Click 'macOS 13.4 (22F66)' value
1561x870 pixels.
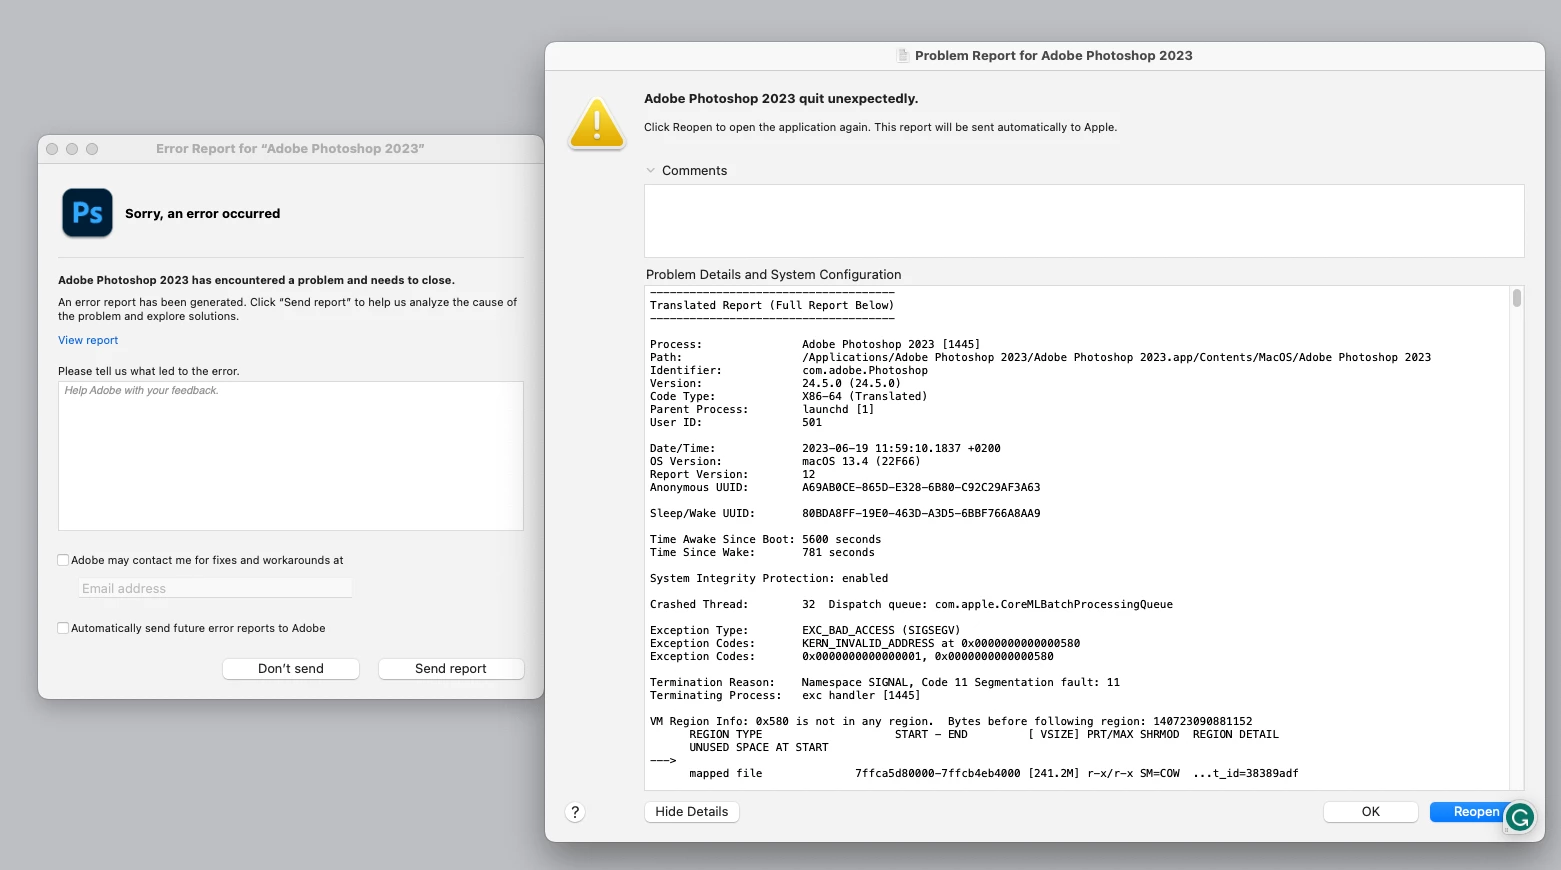point(861,462)
